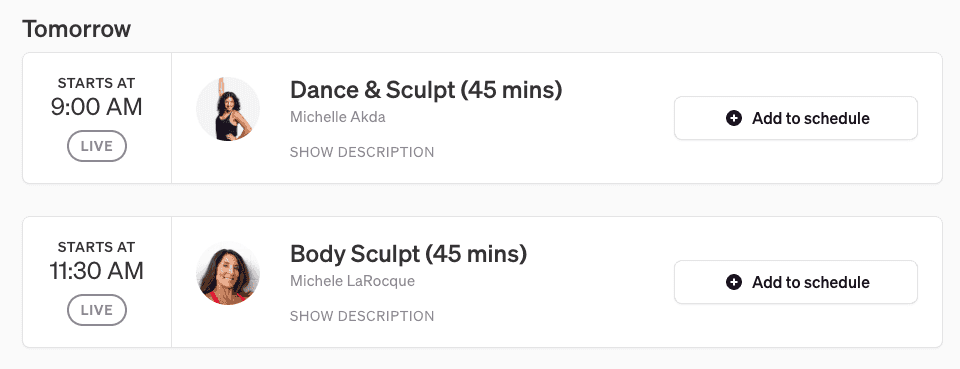
Task: Select instructor name Michelle Akda
Action: (x=337, y=117)
